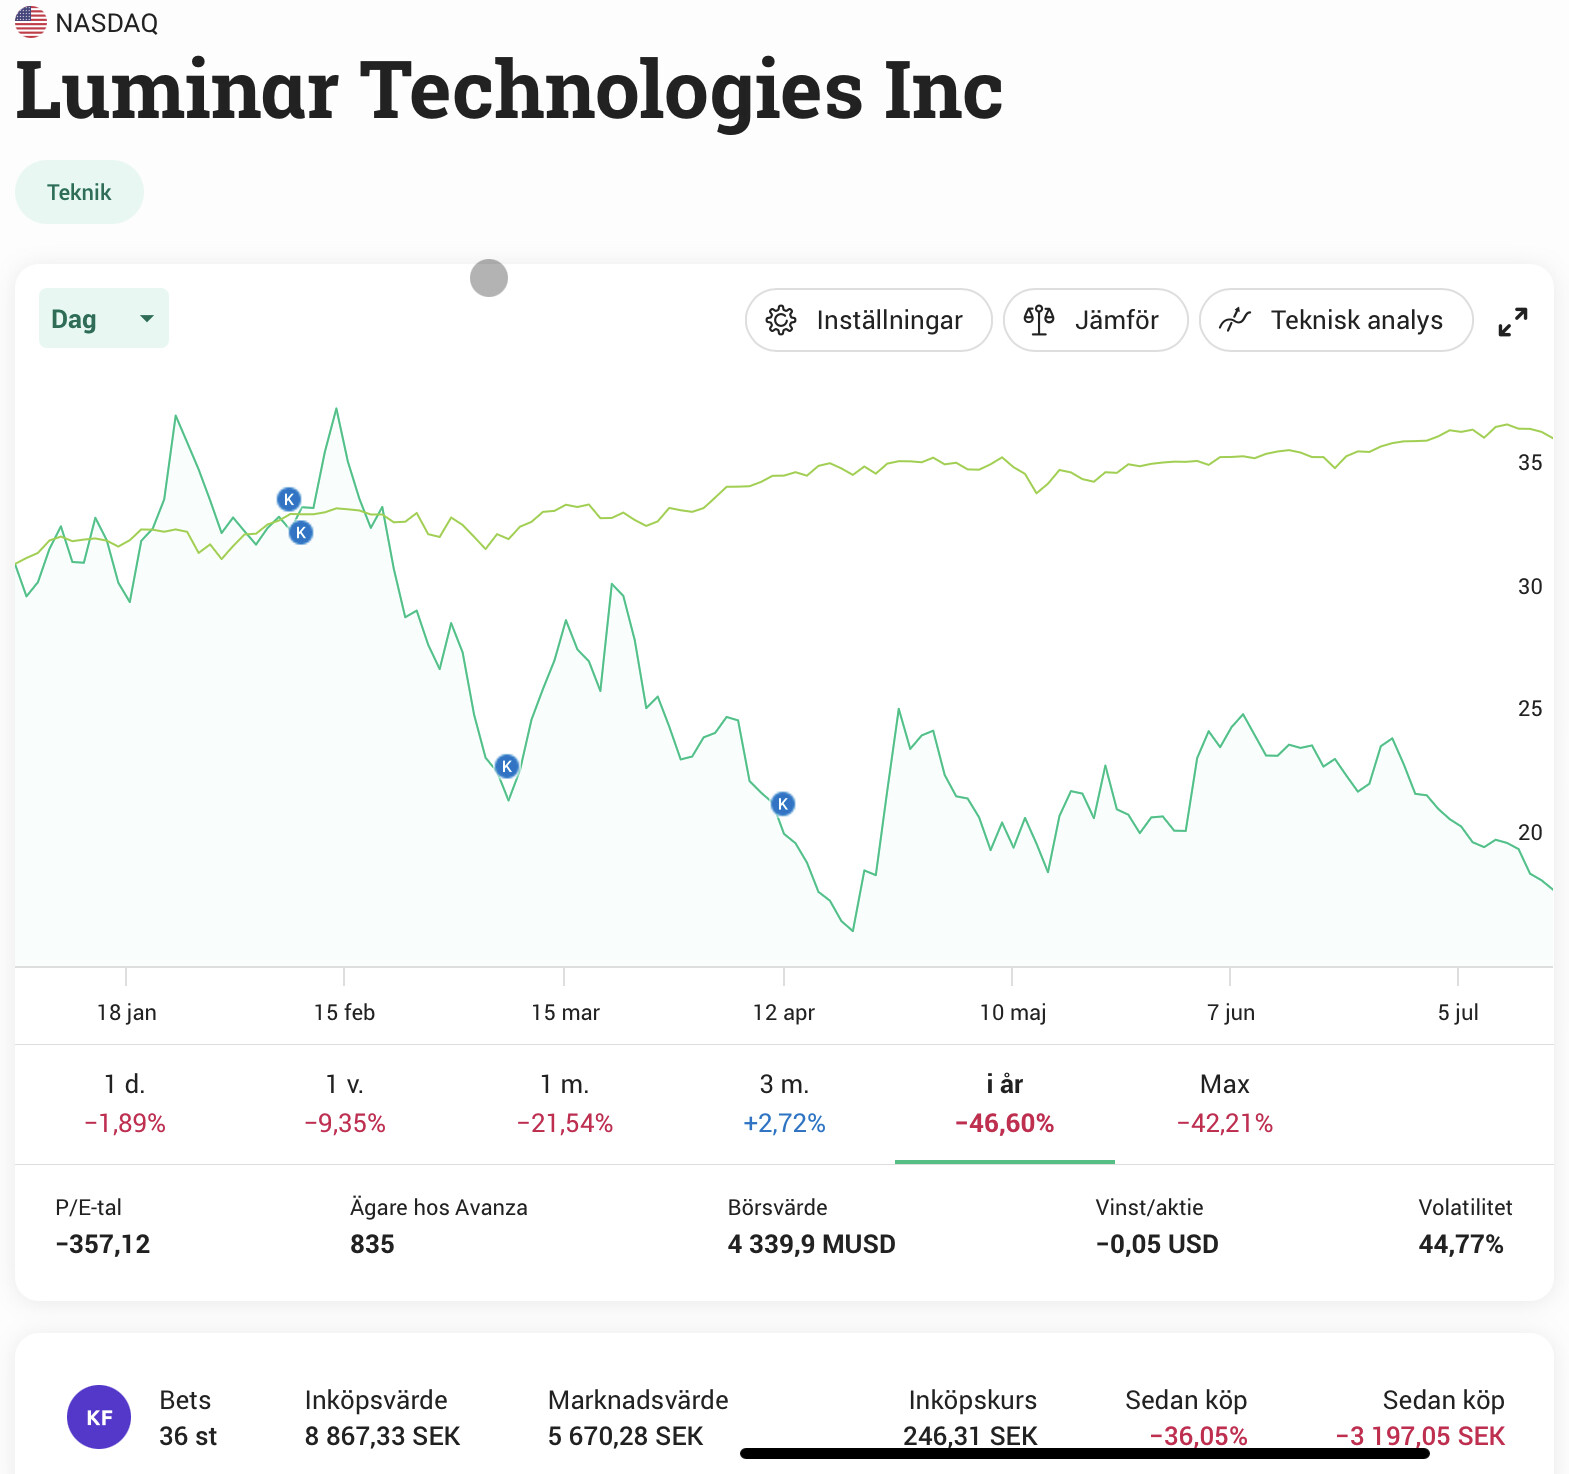Screen dimensions: 1569x1474
Task: Select the 1 d. period tab
Action: click(125, 1103)
